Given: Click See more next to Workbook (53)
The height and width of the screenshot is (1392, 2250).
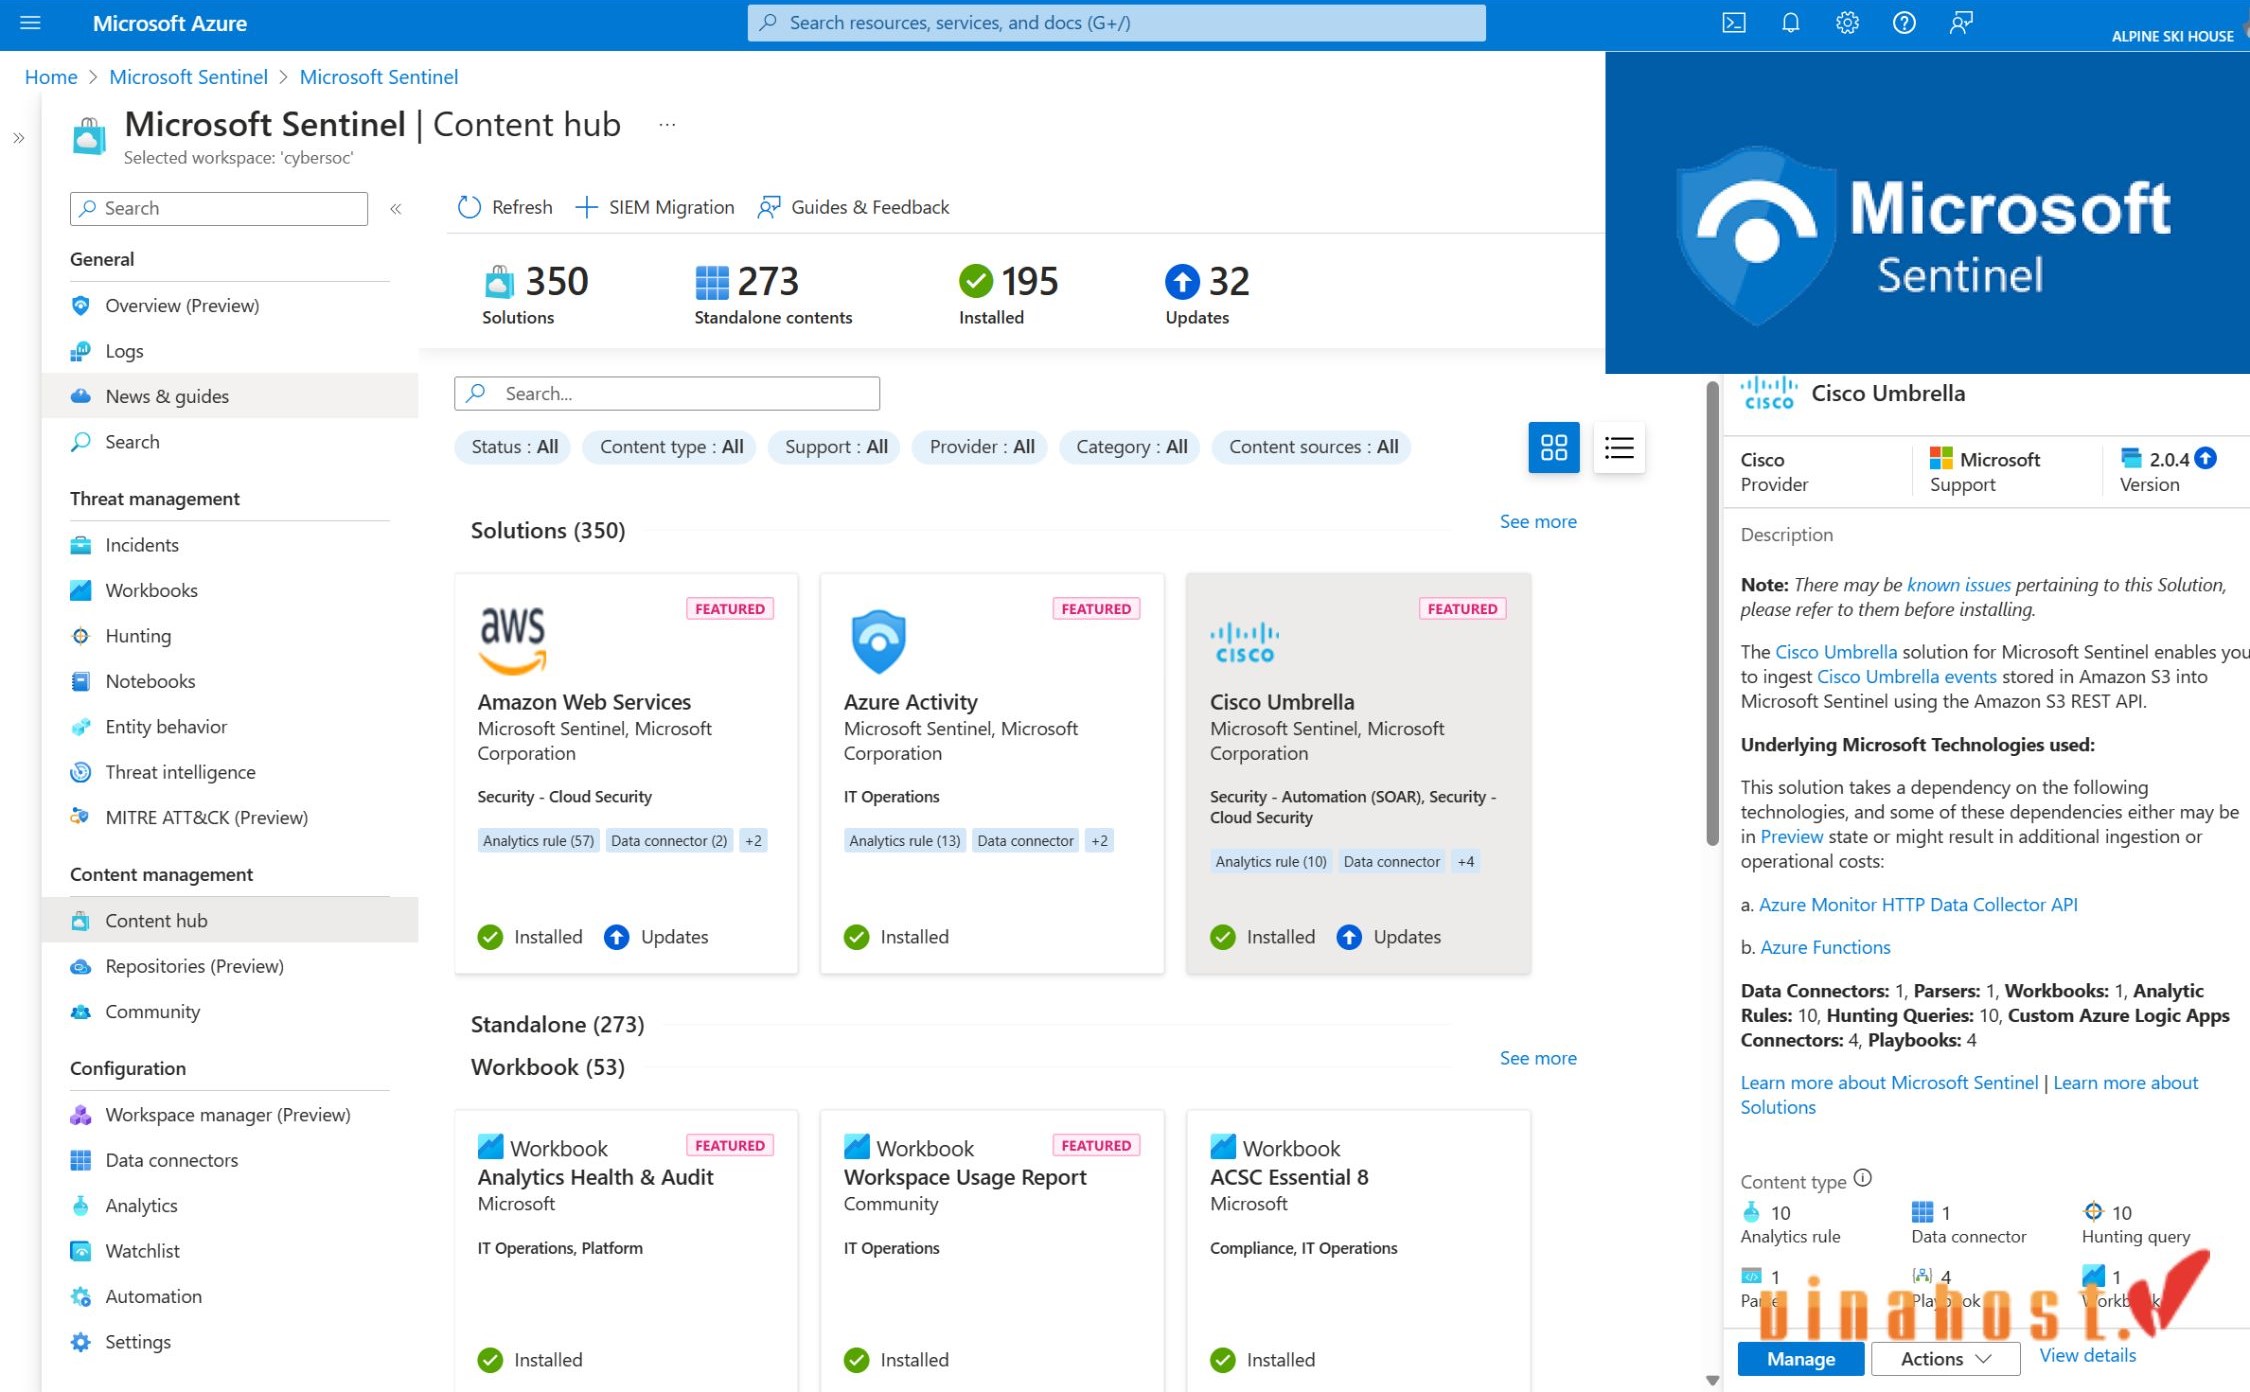Looking at the screenshot, I should pyautogui.click(x=1538, y=1058).
